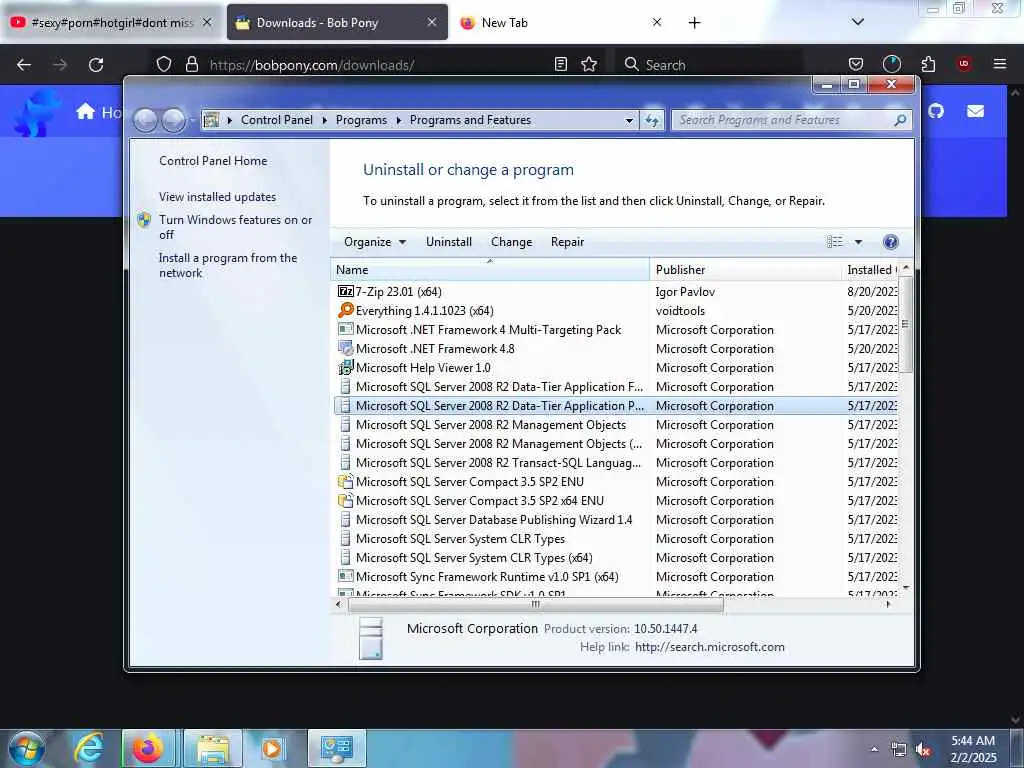The image size is (1024, 768).
Task: Open Firefox extensions puzzle icon
Action: click(x=928, y=64)
